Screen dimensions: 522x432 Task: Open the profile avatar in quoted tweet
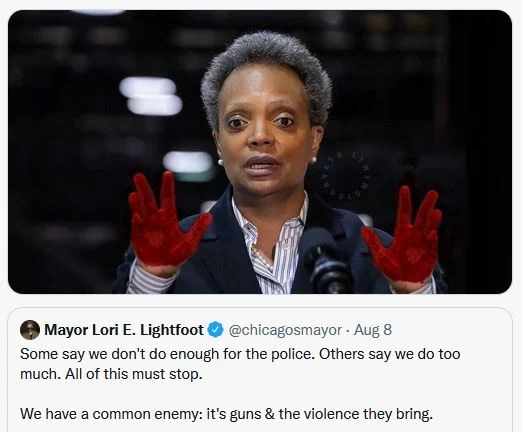coord(30,330)
